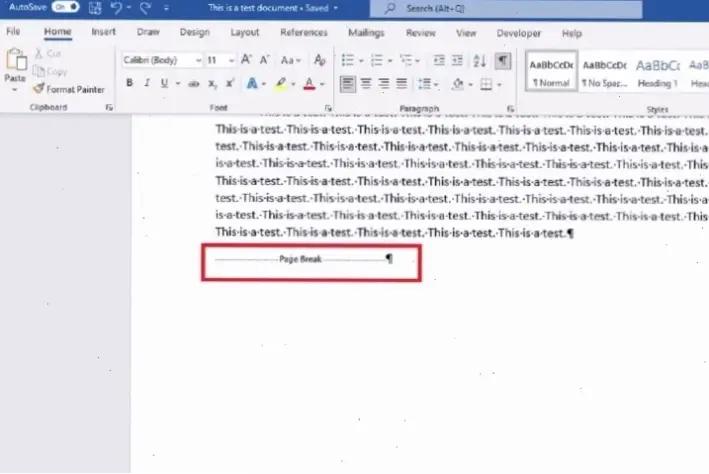The image size is (709, 474).
Task: Click the Sort A-Z icon
Action: tap(479, 61)
